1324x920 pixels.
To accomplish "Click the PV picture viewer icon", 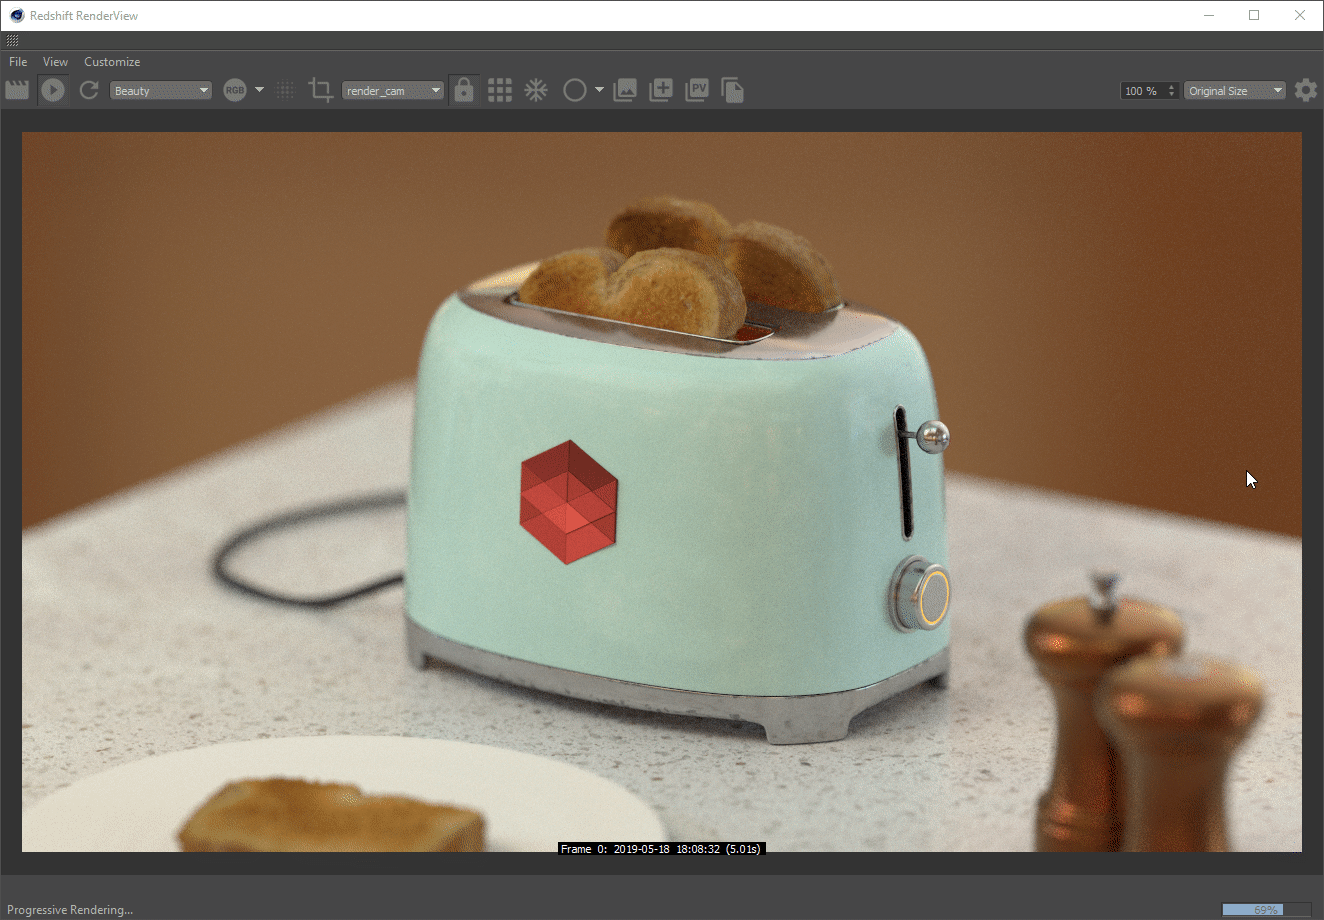I will coord(697,90).
